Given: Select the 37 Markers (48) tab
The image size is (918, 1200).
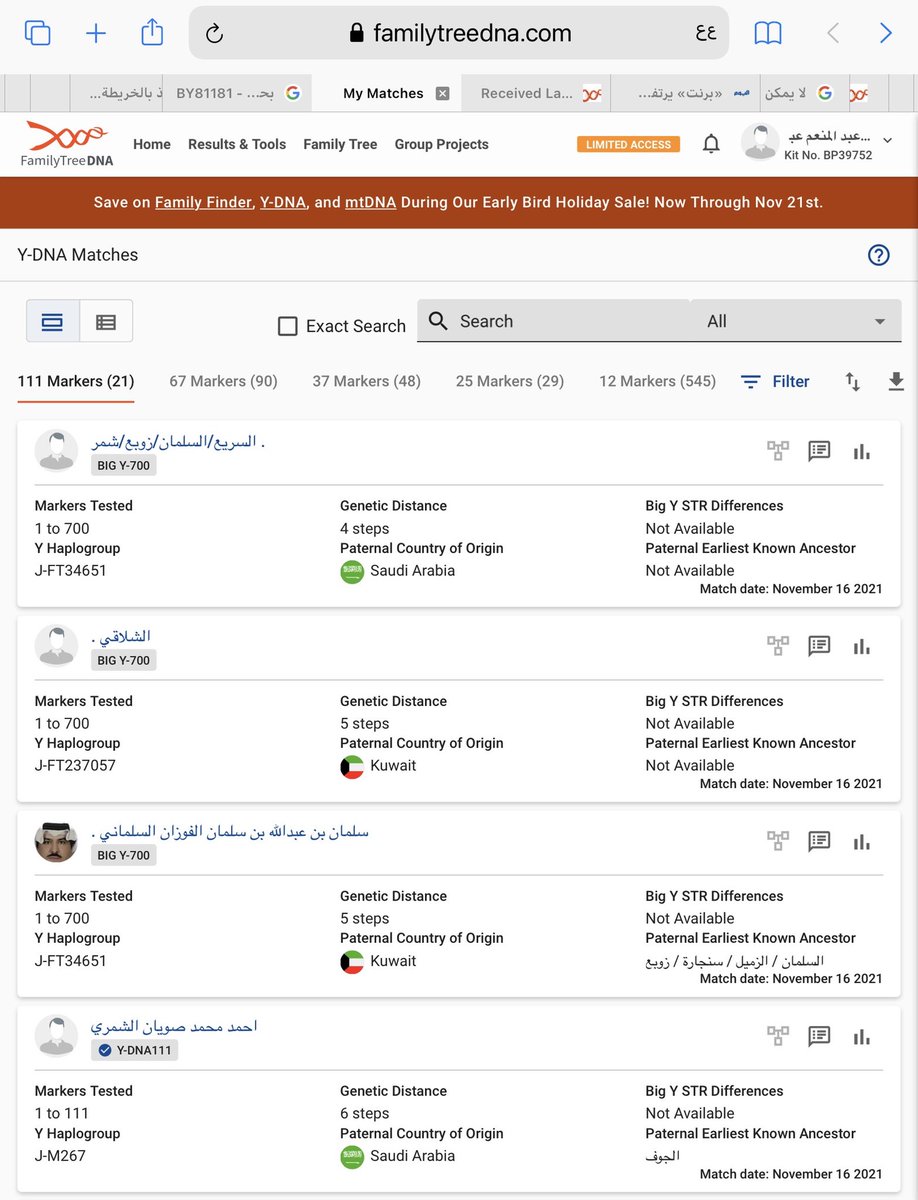Looking at the screenshot, I should (x=366, y=381).
